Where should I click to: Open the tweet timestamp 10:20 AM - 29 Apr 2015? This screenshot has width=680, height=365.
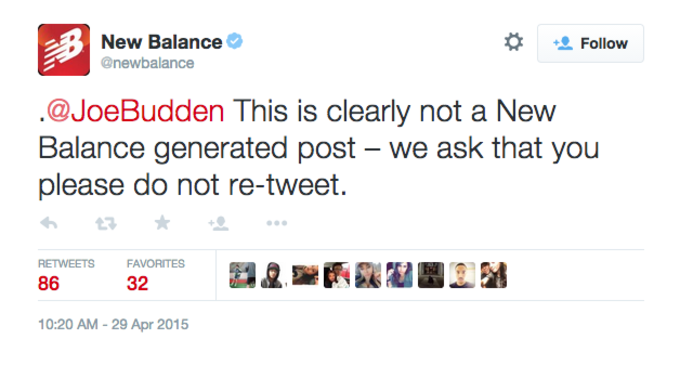pyautogui.click(x=113, y=324)
